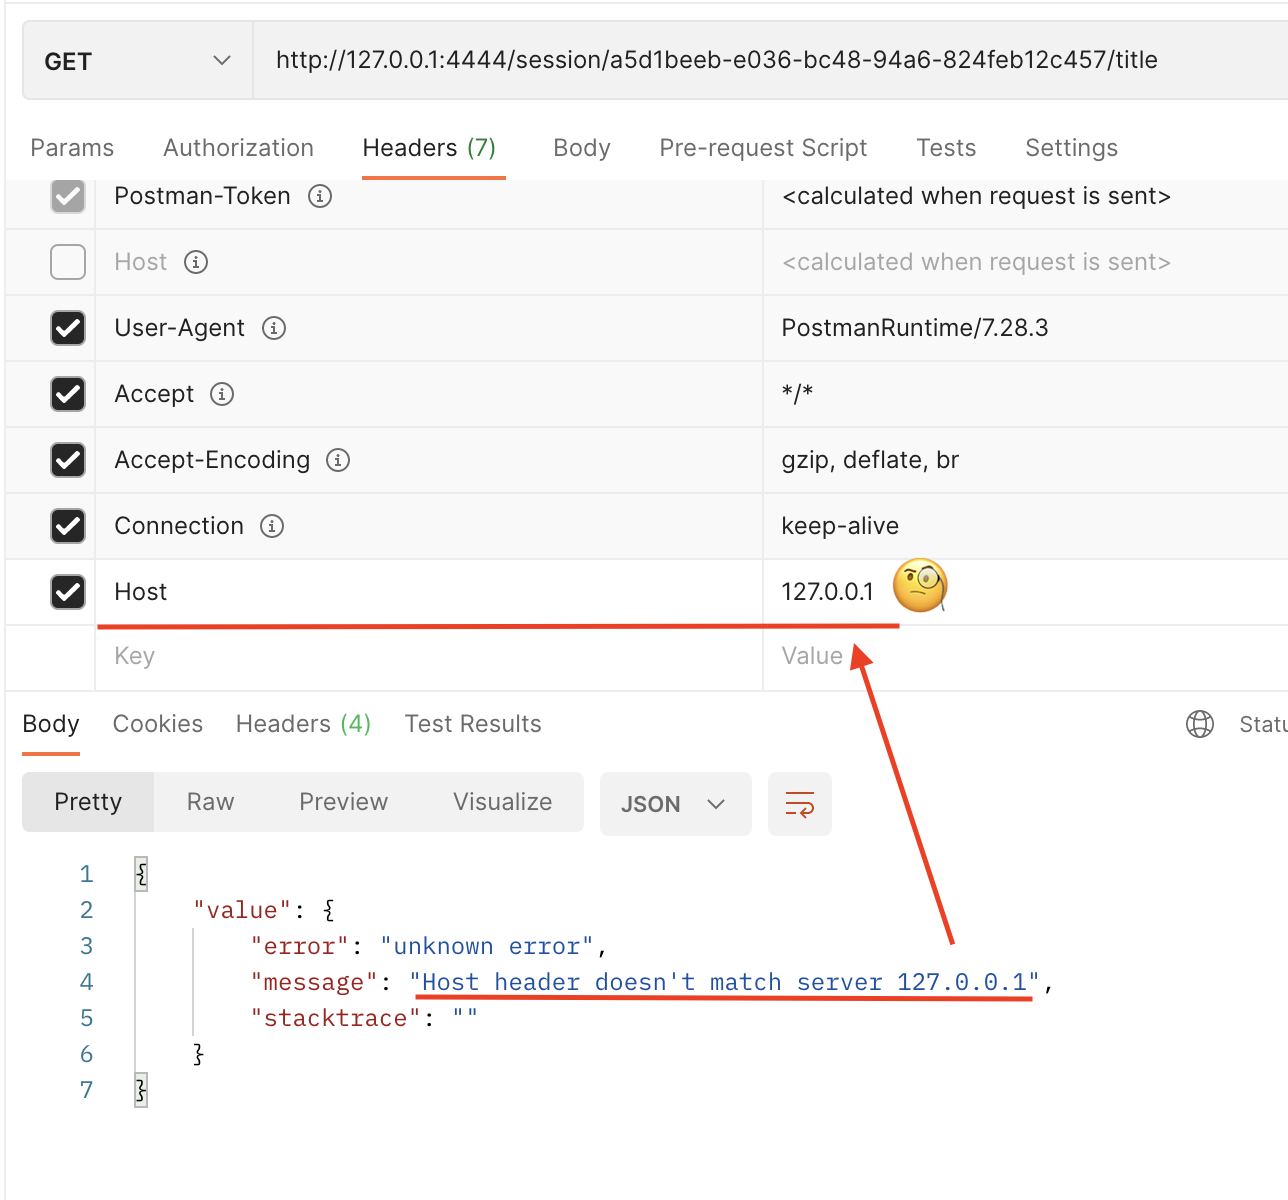
Task: Uncheck the Accept-Encoding header checkbox
Action: click(x=67, y=460)
